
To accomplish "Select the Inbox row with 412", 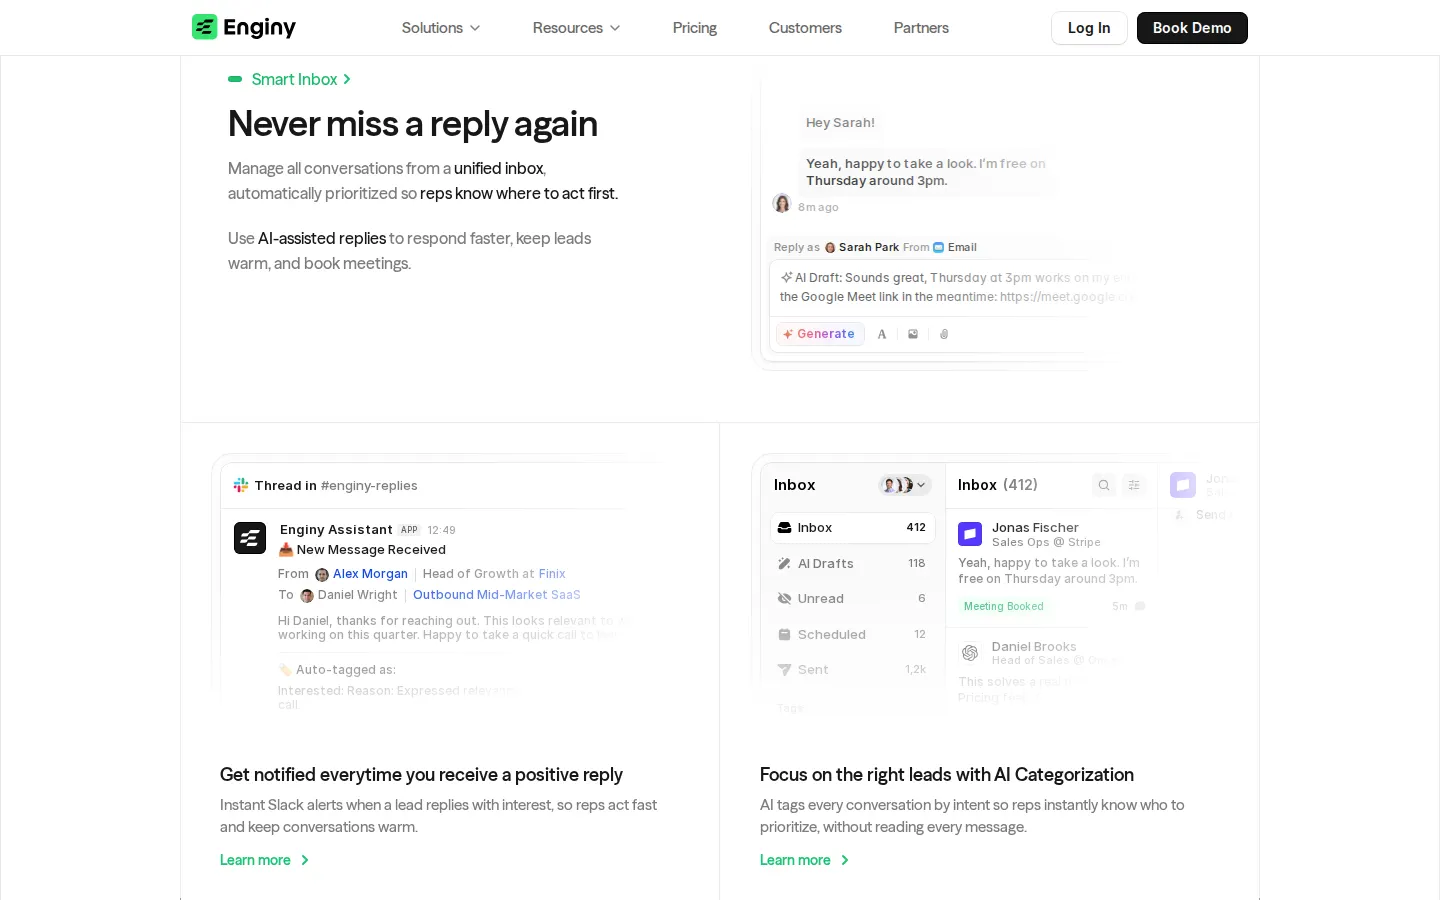I will pyautogui.click(x=852, y=528).
